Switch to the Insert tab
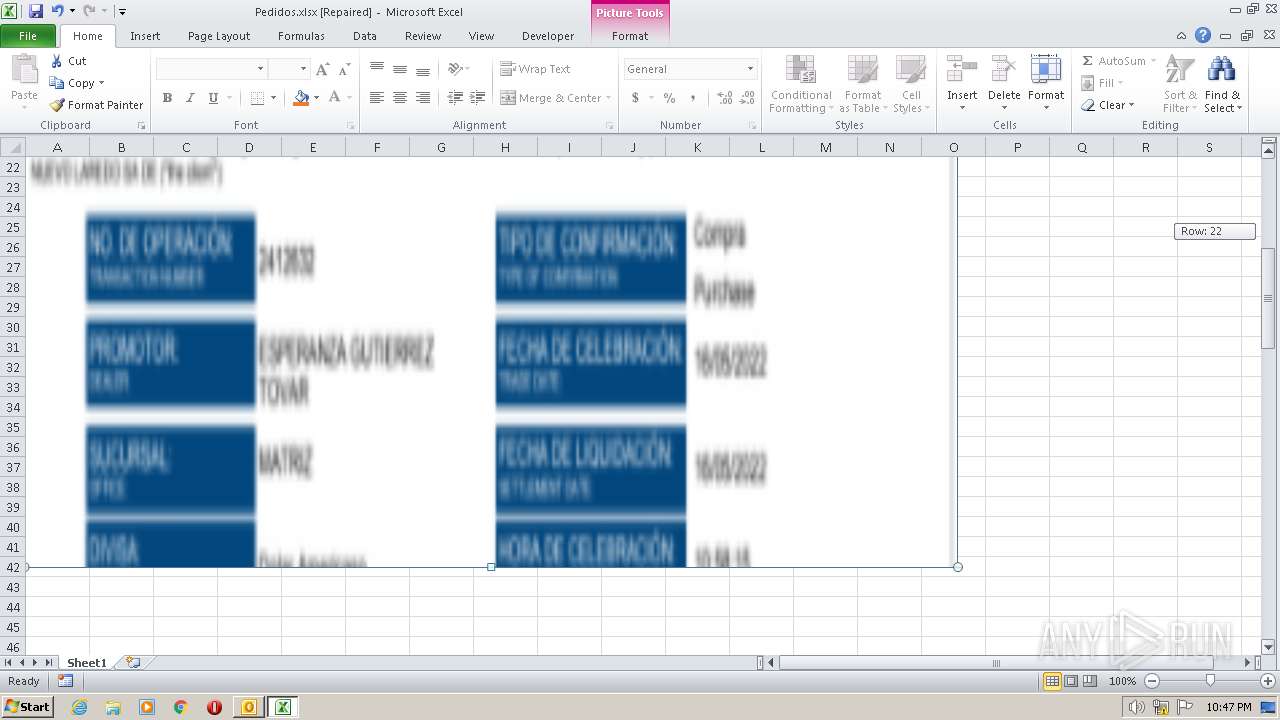Viewport: 1280px width, 720px height. click(x=145, y=36)
